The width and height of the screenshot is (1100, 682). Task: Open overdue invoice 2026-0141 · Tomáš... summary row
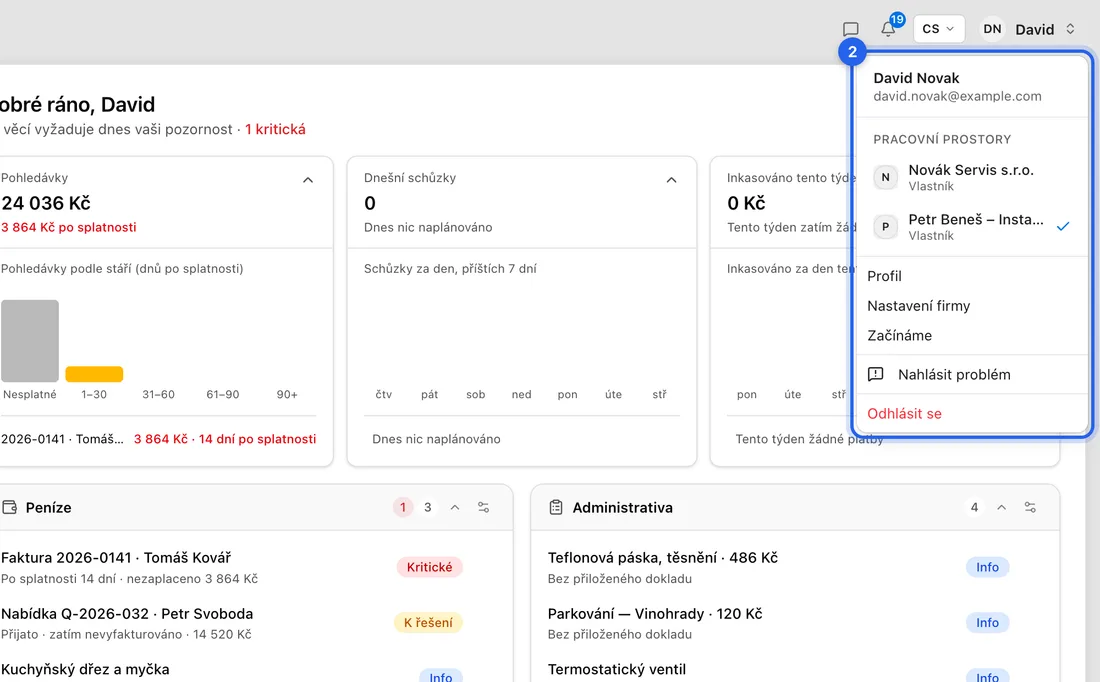click(159, 439)
